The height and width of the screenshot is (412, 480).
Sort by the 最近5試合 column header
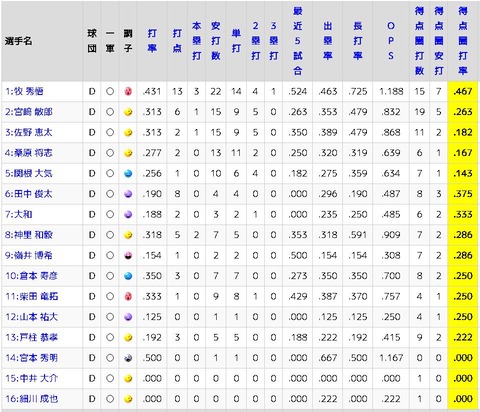coord(298,41)
